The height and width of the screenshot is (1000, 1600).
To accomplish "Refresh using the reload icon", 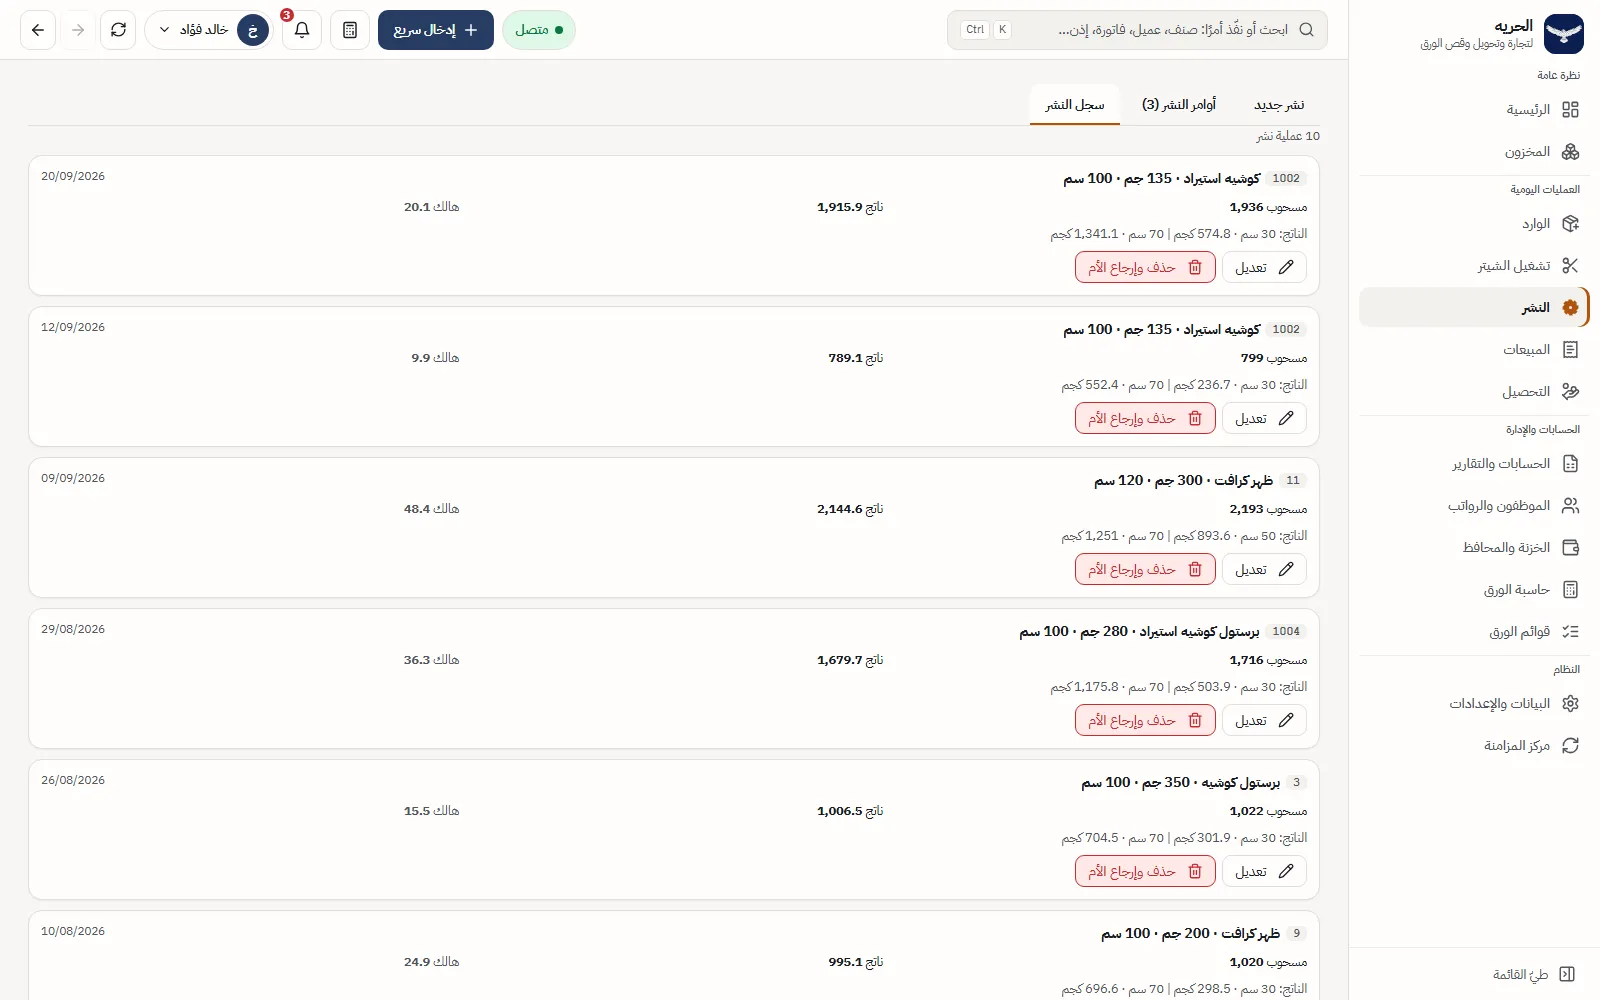I will (x=118, y=30).
